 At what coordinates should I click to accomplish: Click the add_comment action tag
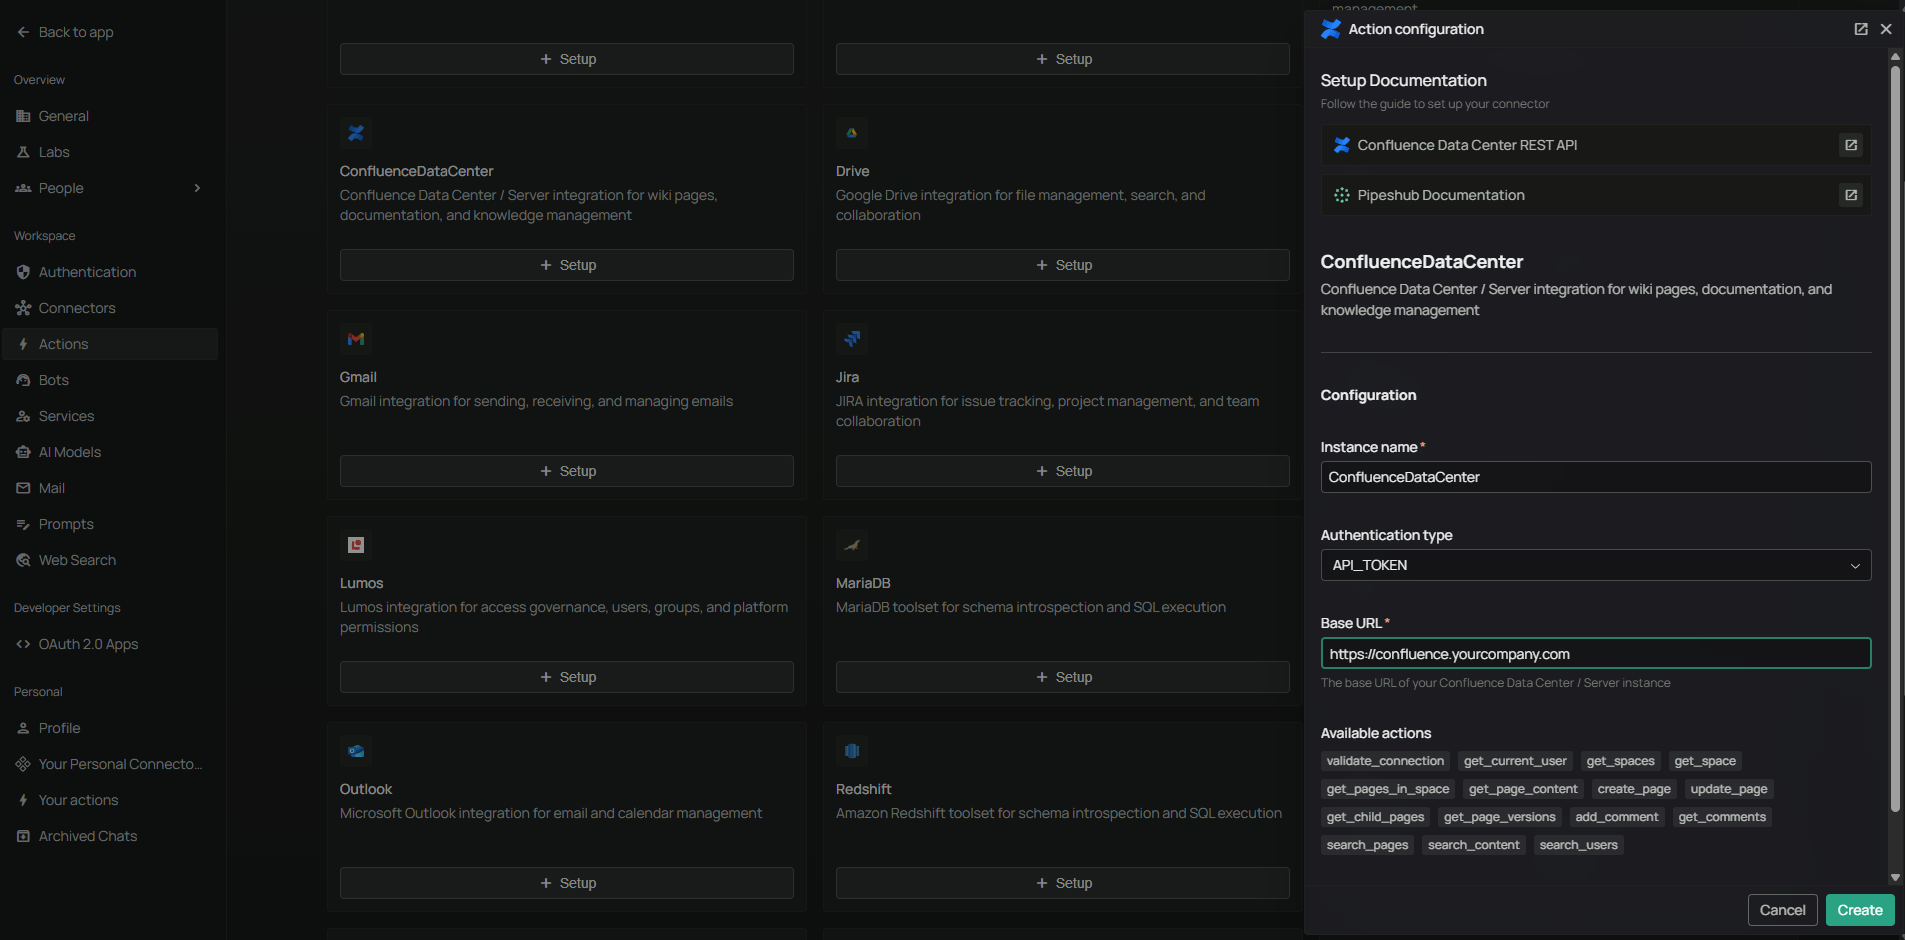(x=1617, y=817)
